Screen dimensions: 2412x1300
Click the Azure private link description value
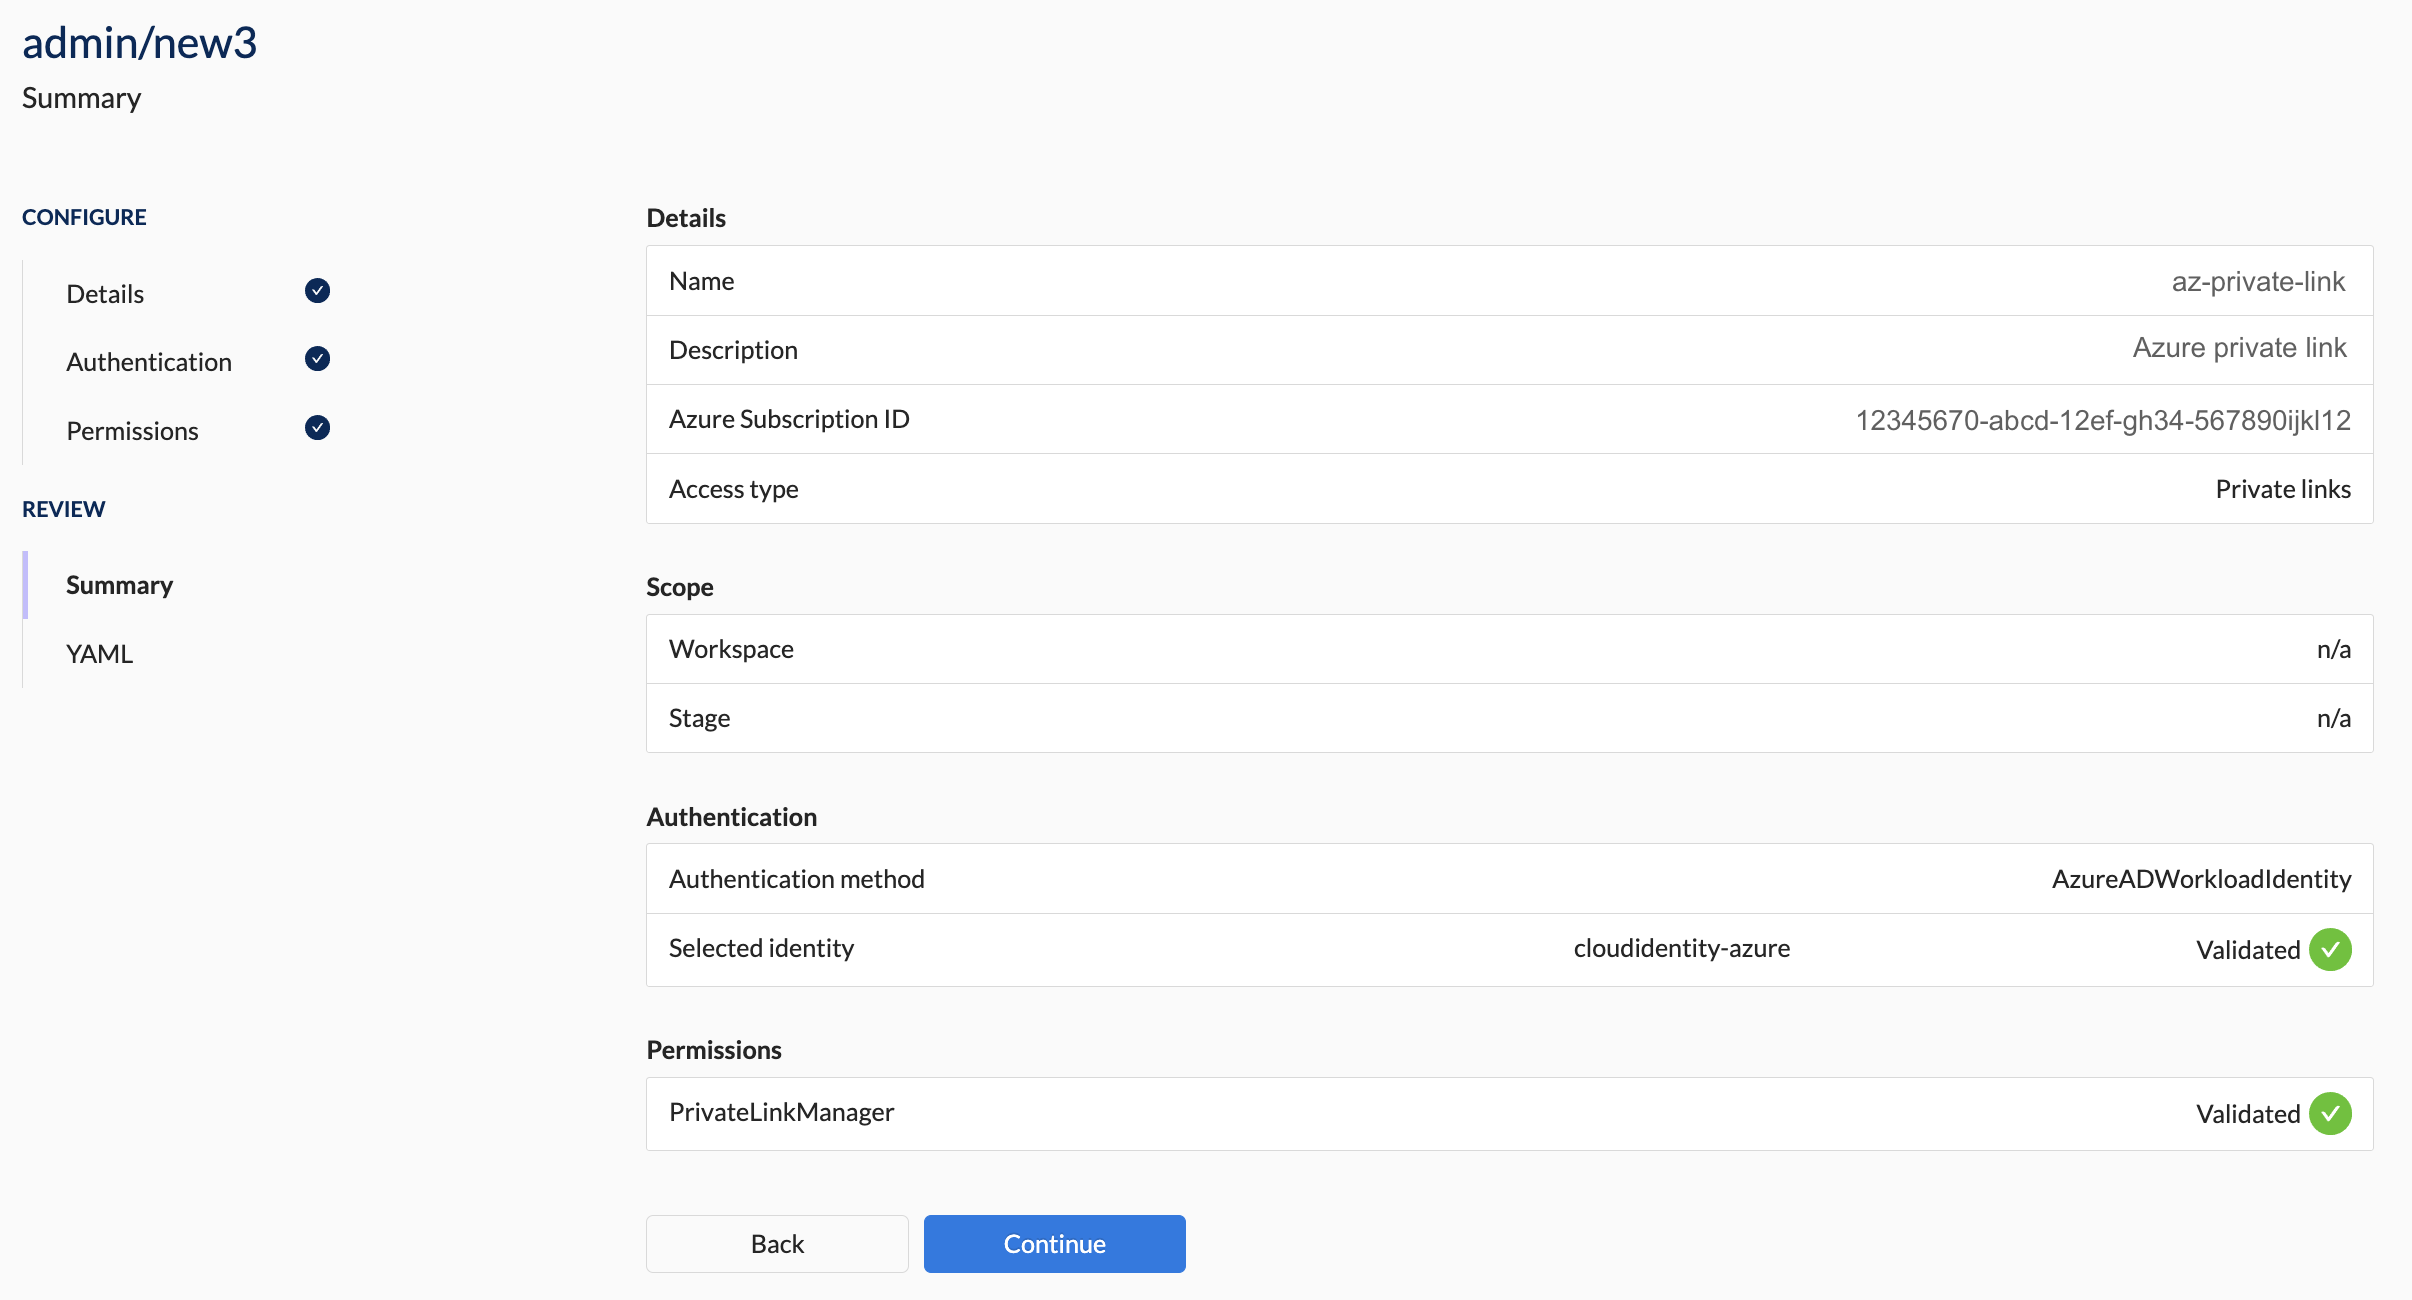pos(2239,348)
